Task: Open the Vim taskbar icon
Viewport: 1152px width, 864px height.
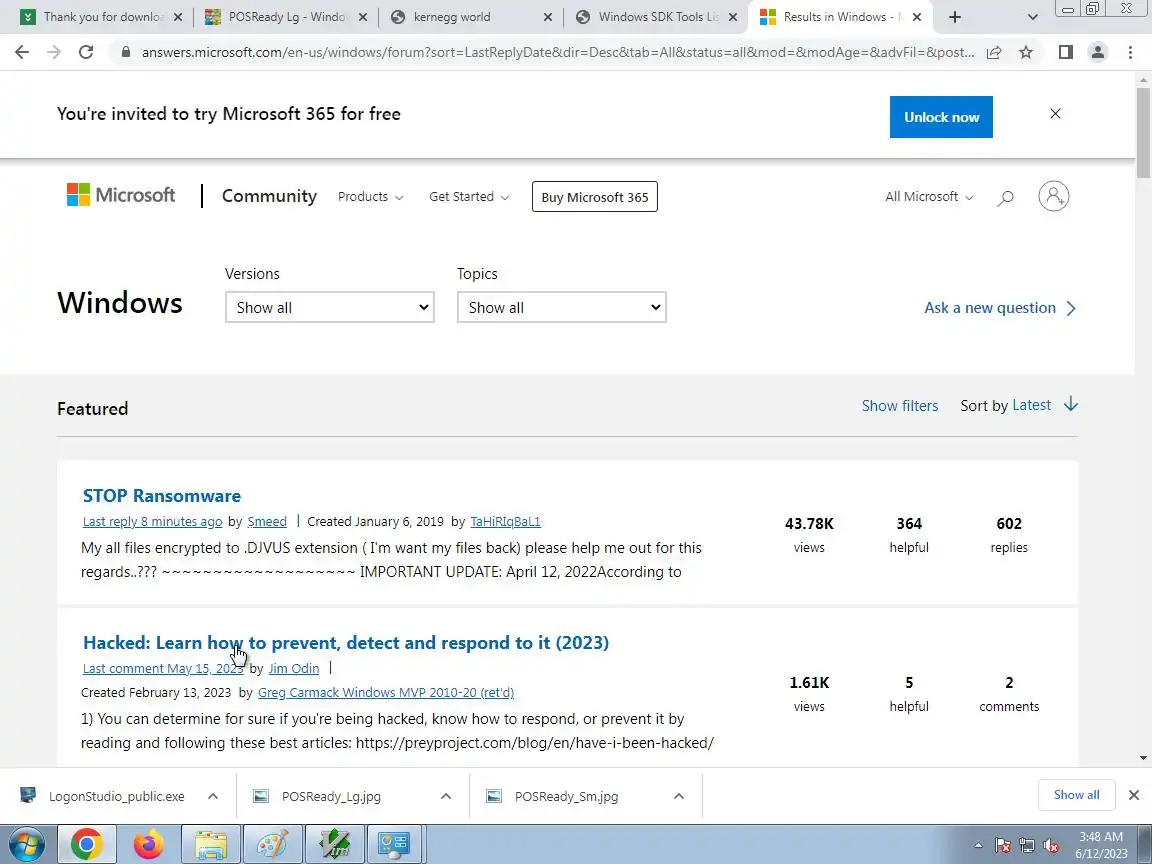Action: 334,845
